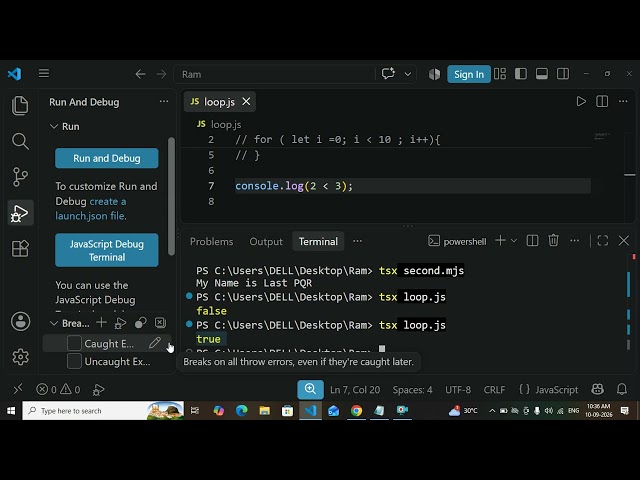Add a function breakpoint with plus icon
The height and width of the screenshot is (480, 640).
(x=101, y=323)
